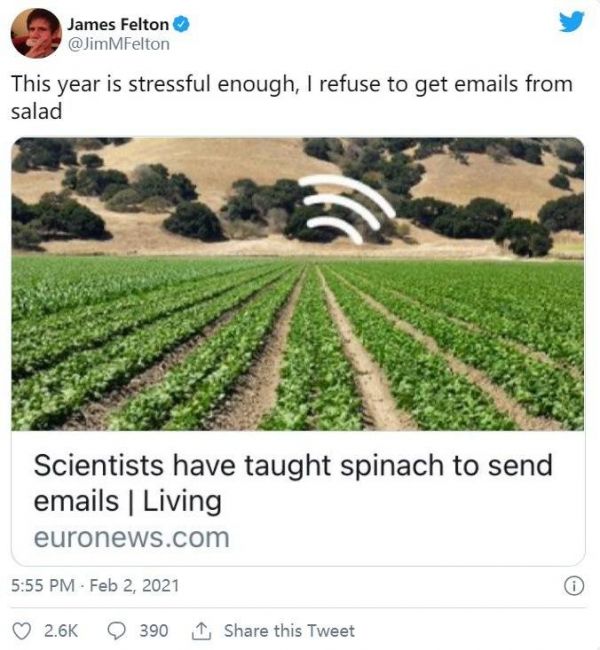The width and height of the screenshot is (600, 650).
Task: Click the white Wi-Fi signal icon
Action: (x=345, y=207)
